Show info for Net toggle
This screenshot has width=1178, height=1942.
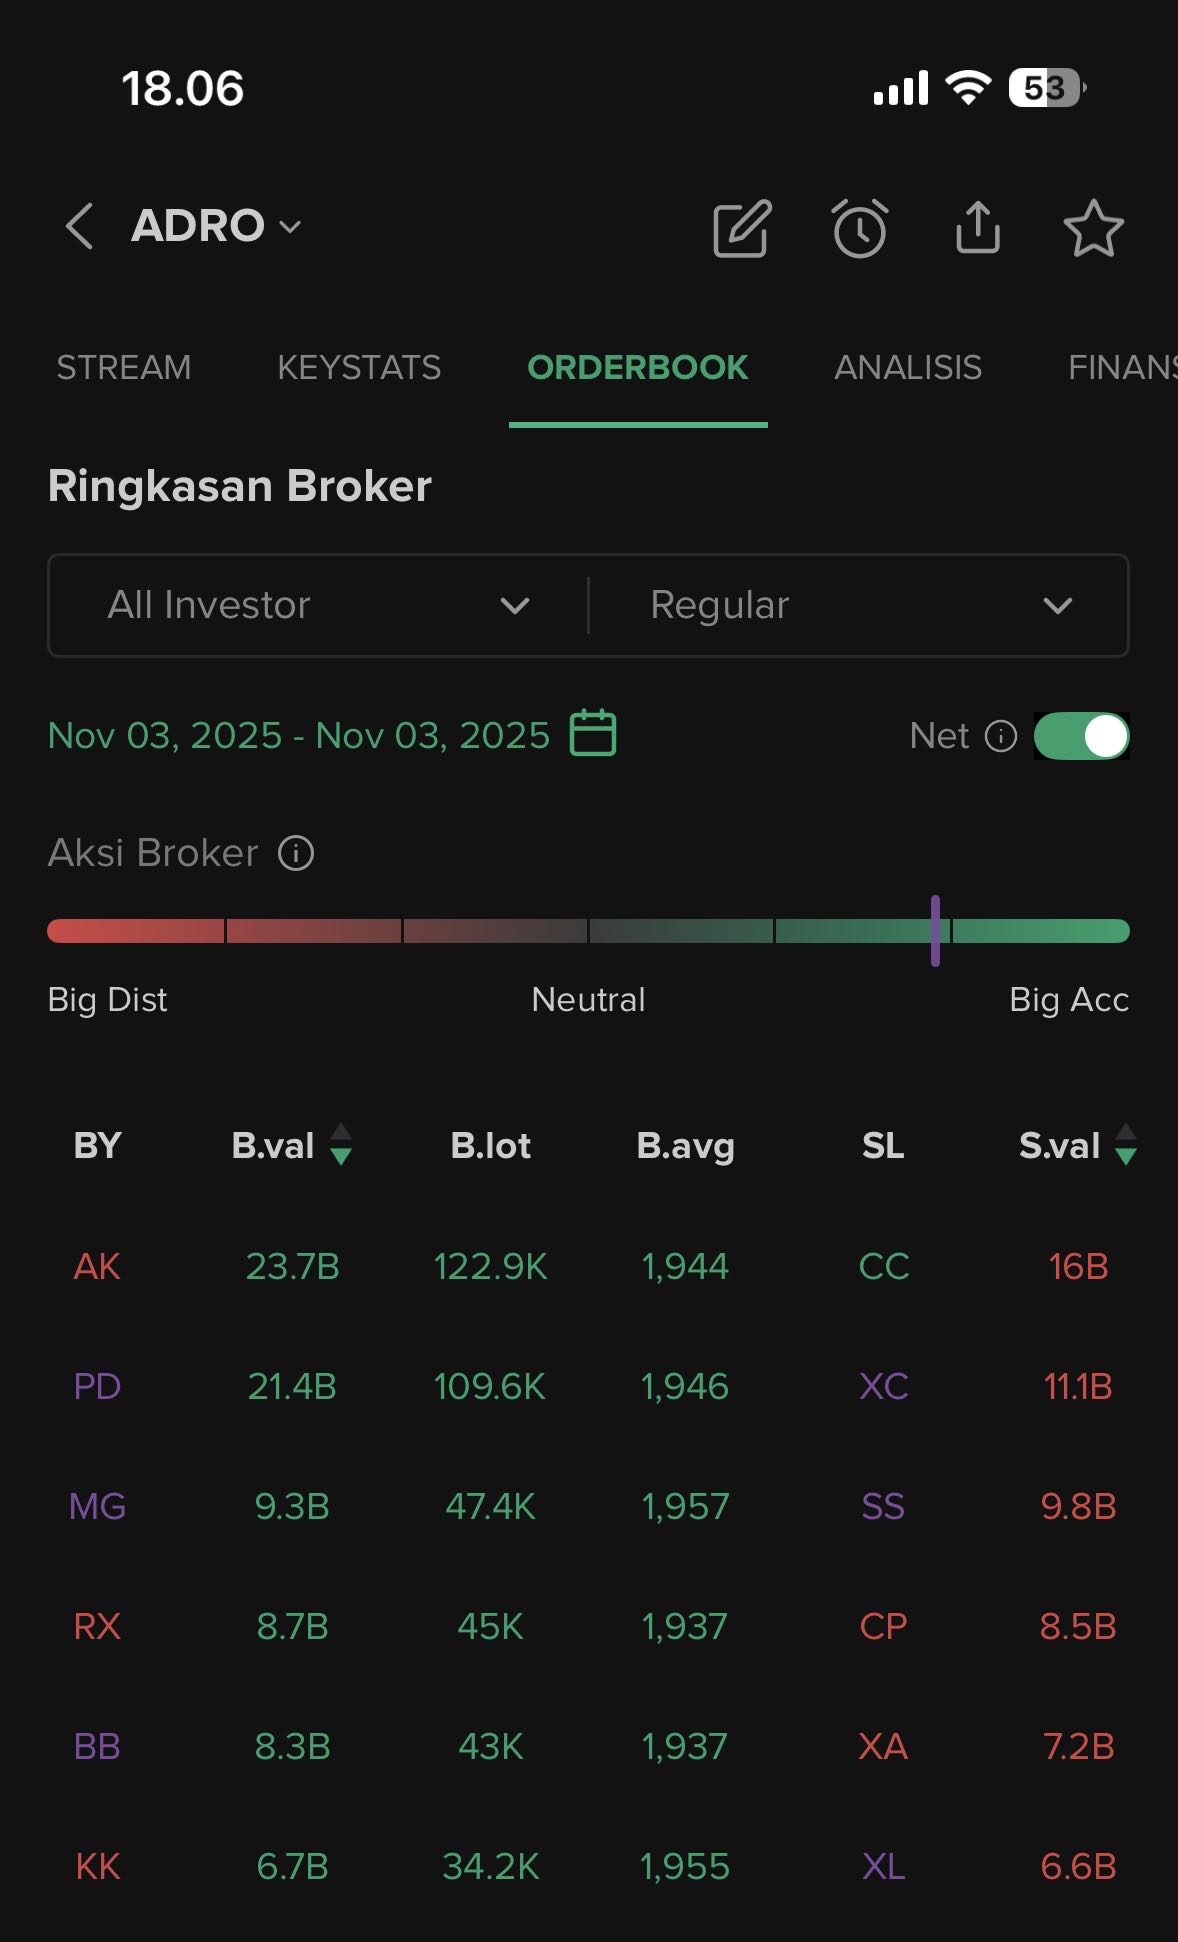point(1001,736)
